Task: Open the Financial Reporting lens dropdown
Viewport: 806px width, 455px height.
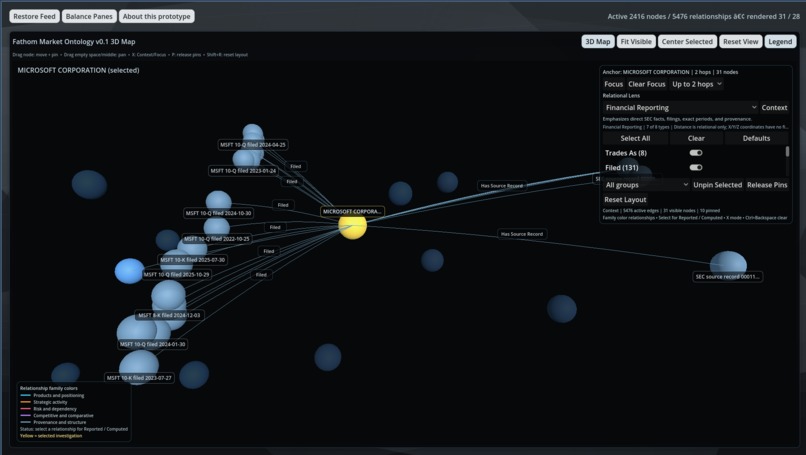Action: coord(681,107)
